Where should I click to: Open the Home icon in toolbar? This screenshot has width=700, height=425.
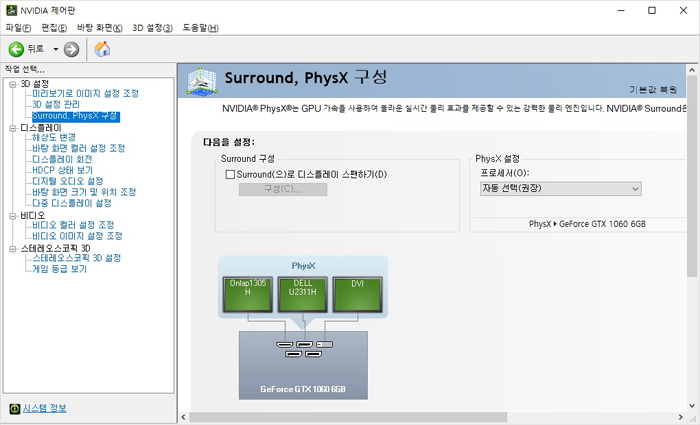pyautogui.click(x=102, y=49)
